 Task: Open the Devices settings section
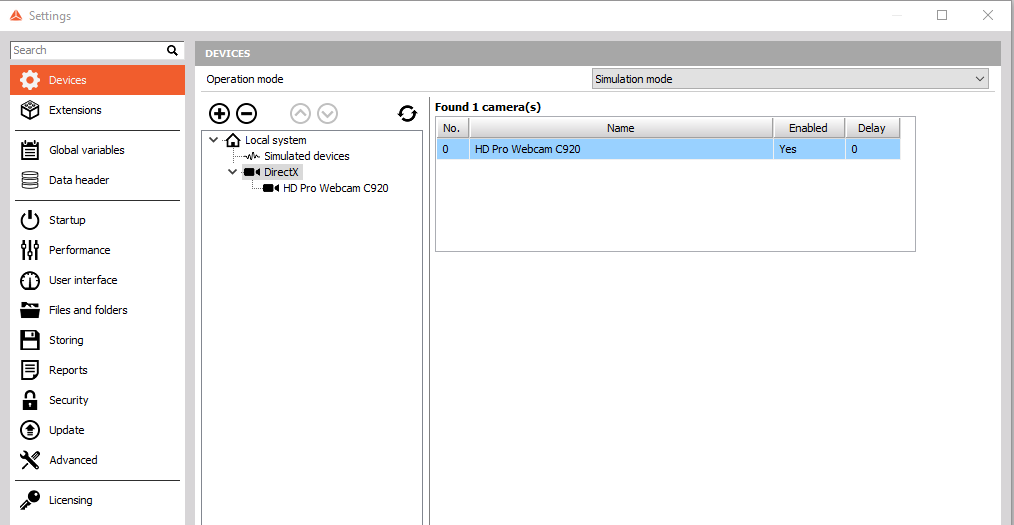point(98,80)
